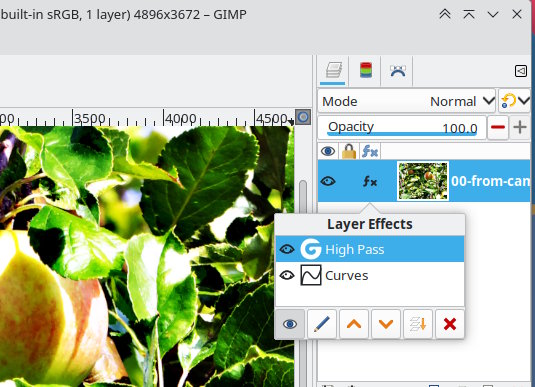Open the dock tab configuration menu
This screenshot has height=387, width=535.
pos(521,71)
